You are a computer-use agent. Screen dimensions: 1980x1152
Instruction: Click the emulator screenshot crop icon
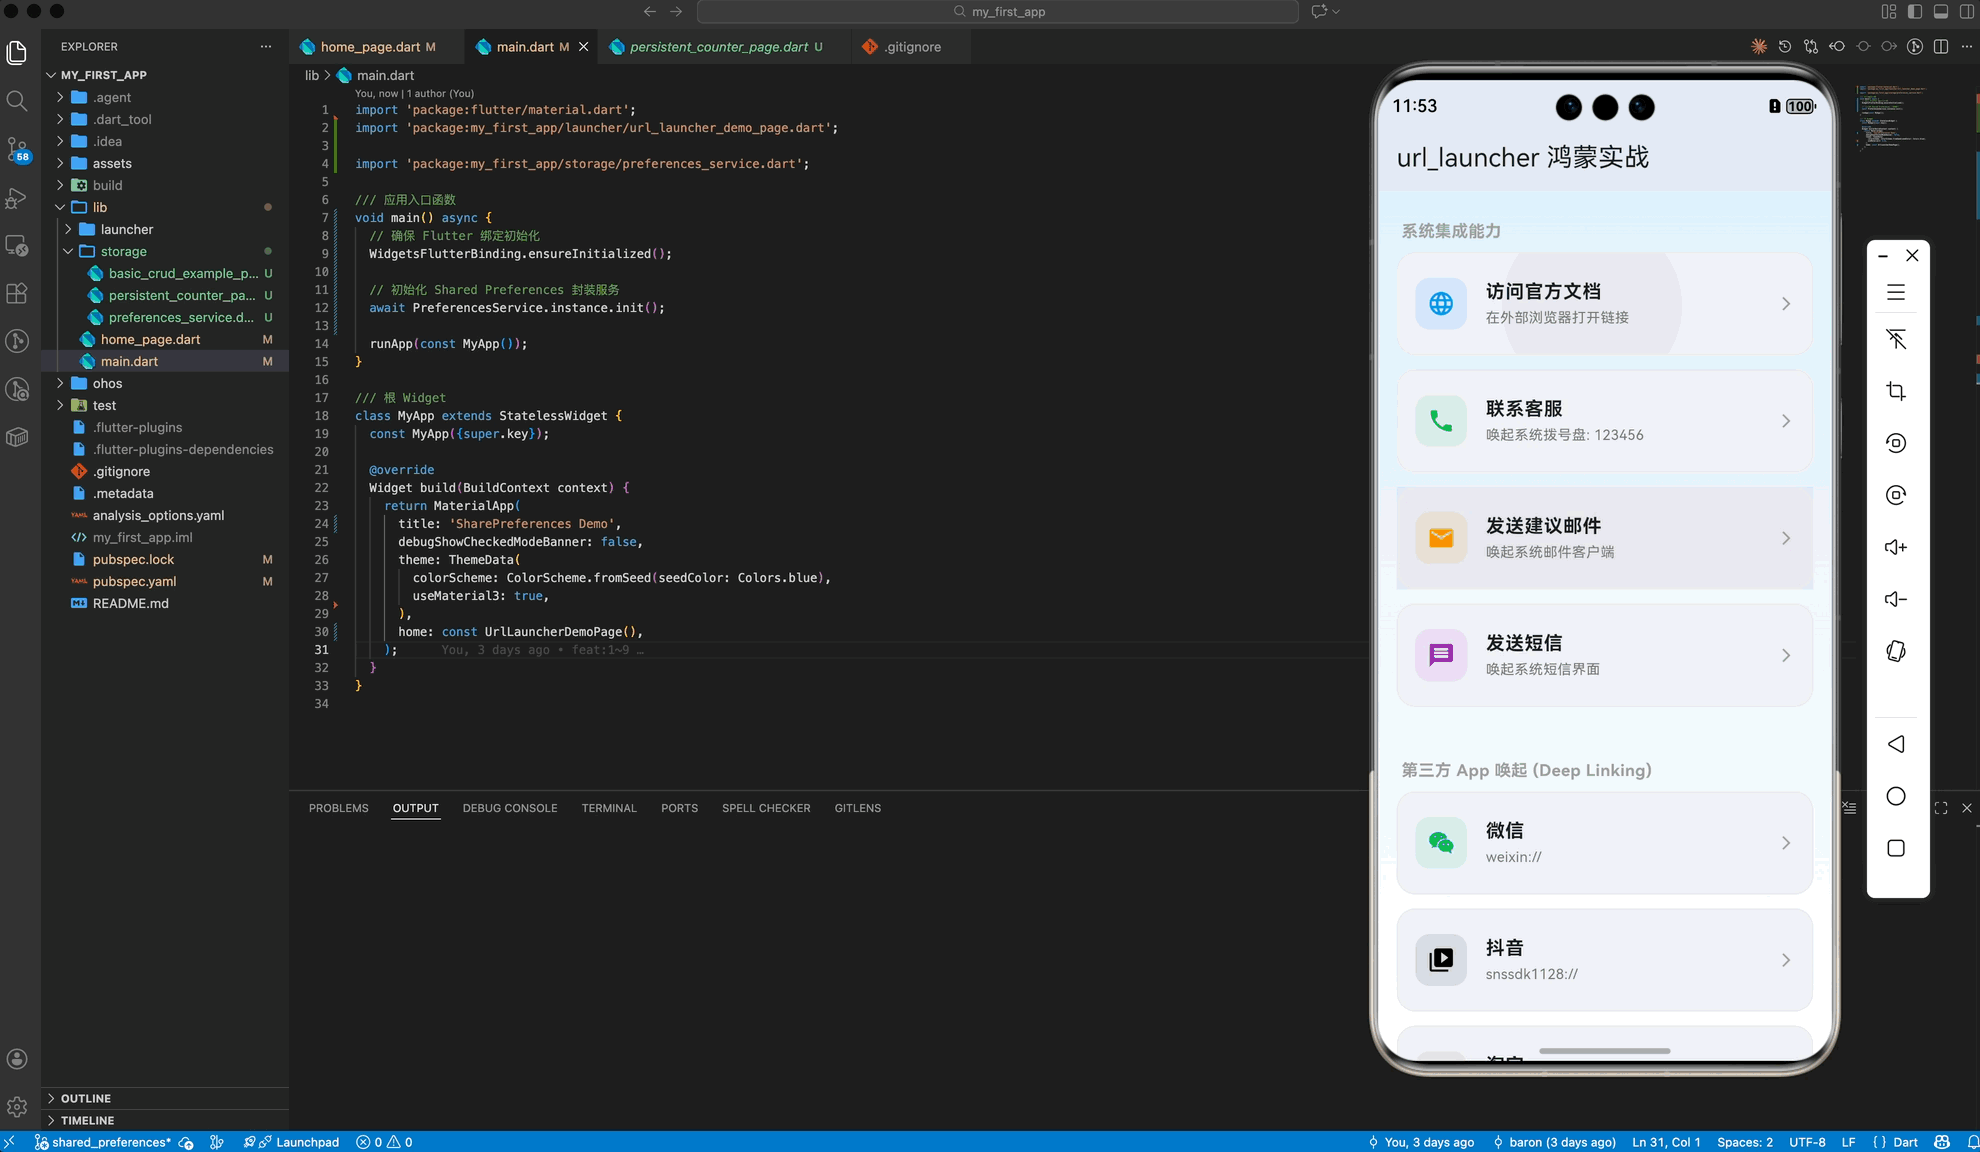point(1896,391)
